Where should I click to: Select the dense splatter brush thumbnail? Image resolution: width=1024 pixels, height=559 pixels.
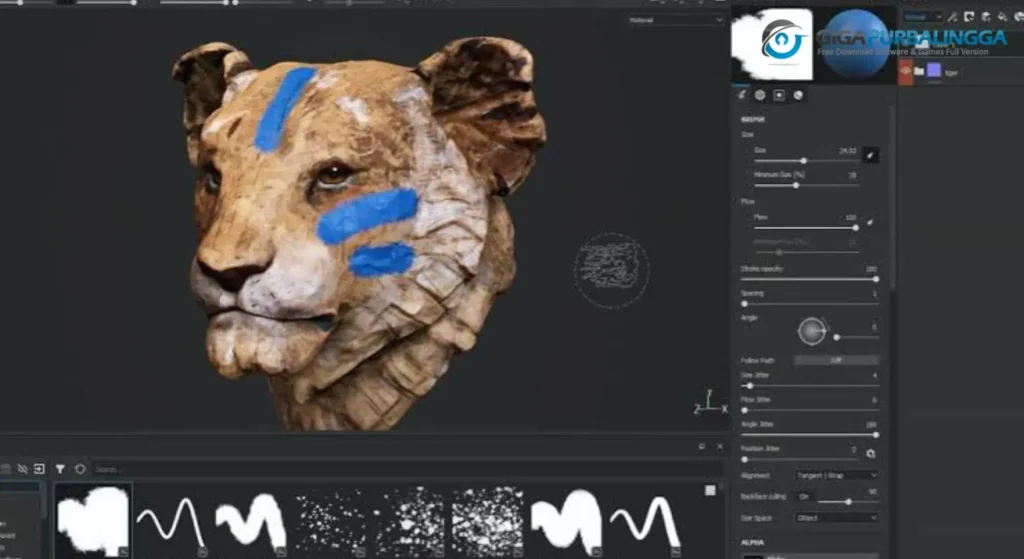pyautogui.click(x=487, y=520)
